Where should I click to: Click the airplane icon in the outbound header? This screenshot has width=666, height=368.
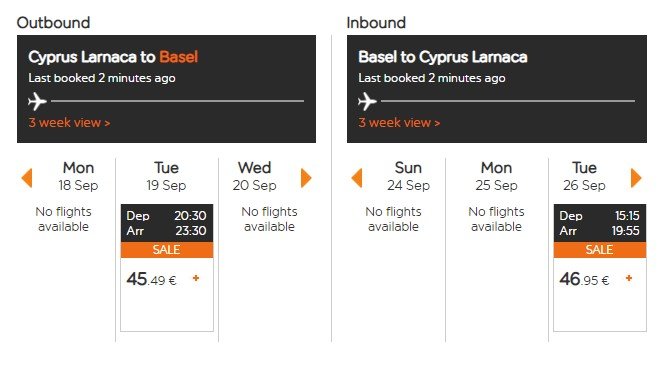[x=37, y=102]
